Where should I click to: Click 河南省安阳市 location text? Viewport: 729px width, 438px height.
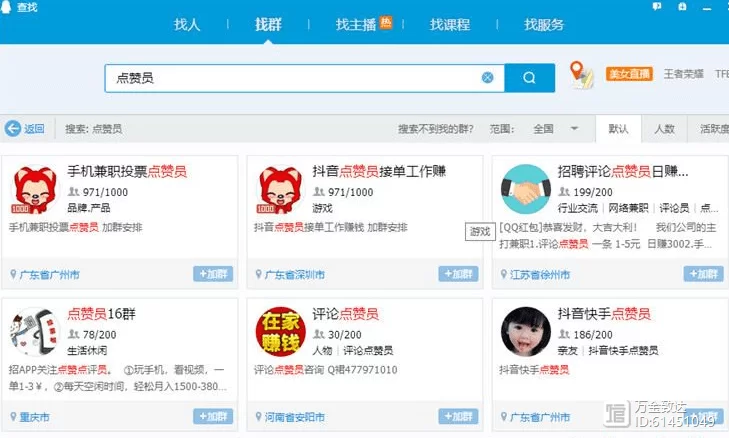coord(295,417)
